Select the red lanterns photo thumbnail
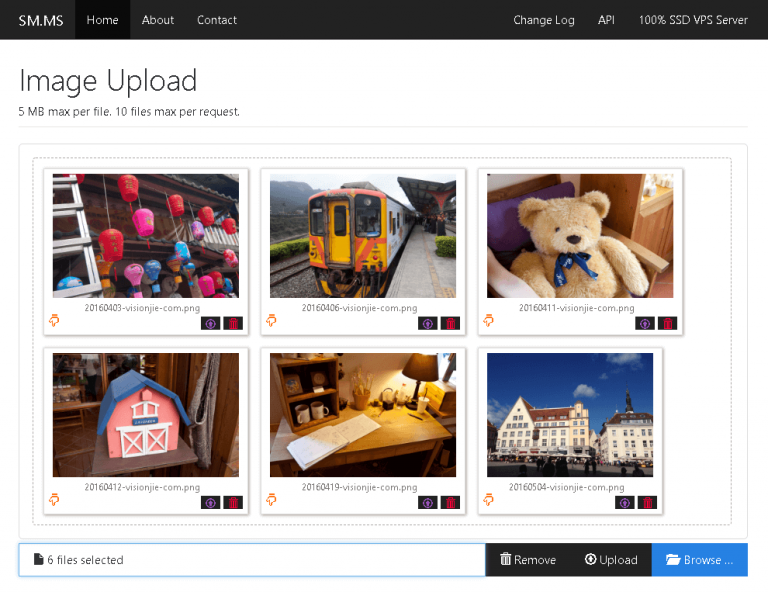 (x=146, y=236)
